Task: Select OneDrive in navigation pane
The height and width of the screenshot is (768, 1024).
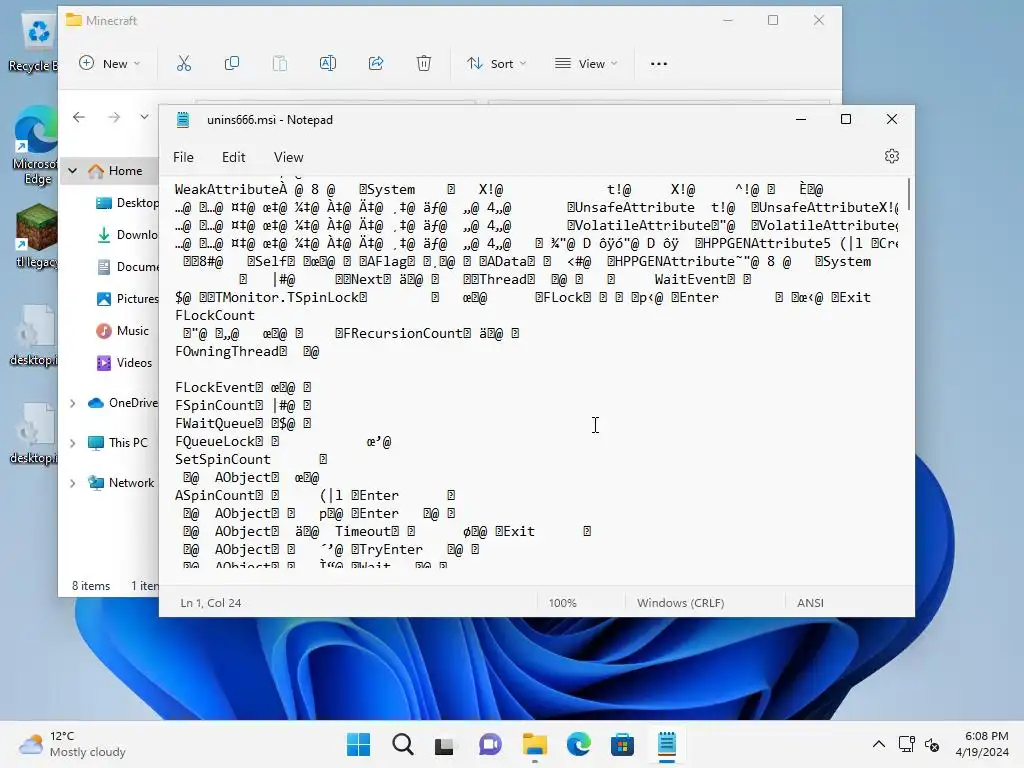Action: click(123, 403)
